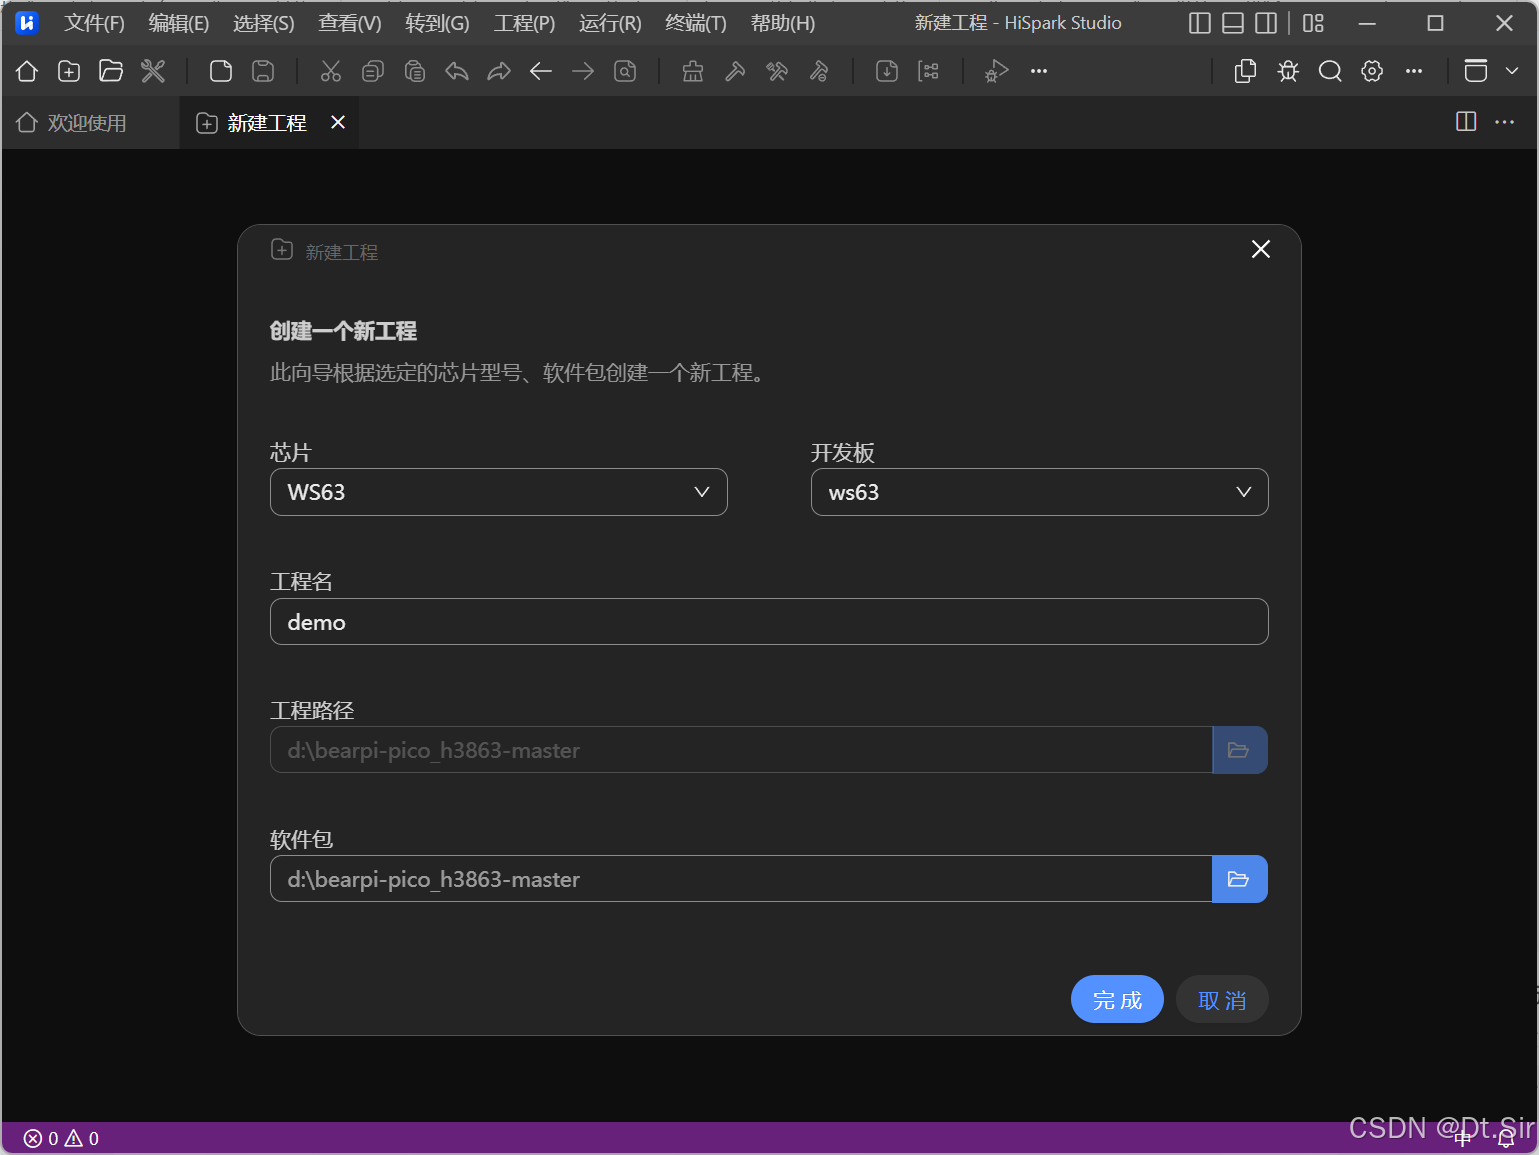Click the 软件包 path input field
Viewport: 1539px width, 1155px height.
point(741,879)
